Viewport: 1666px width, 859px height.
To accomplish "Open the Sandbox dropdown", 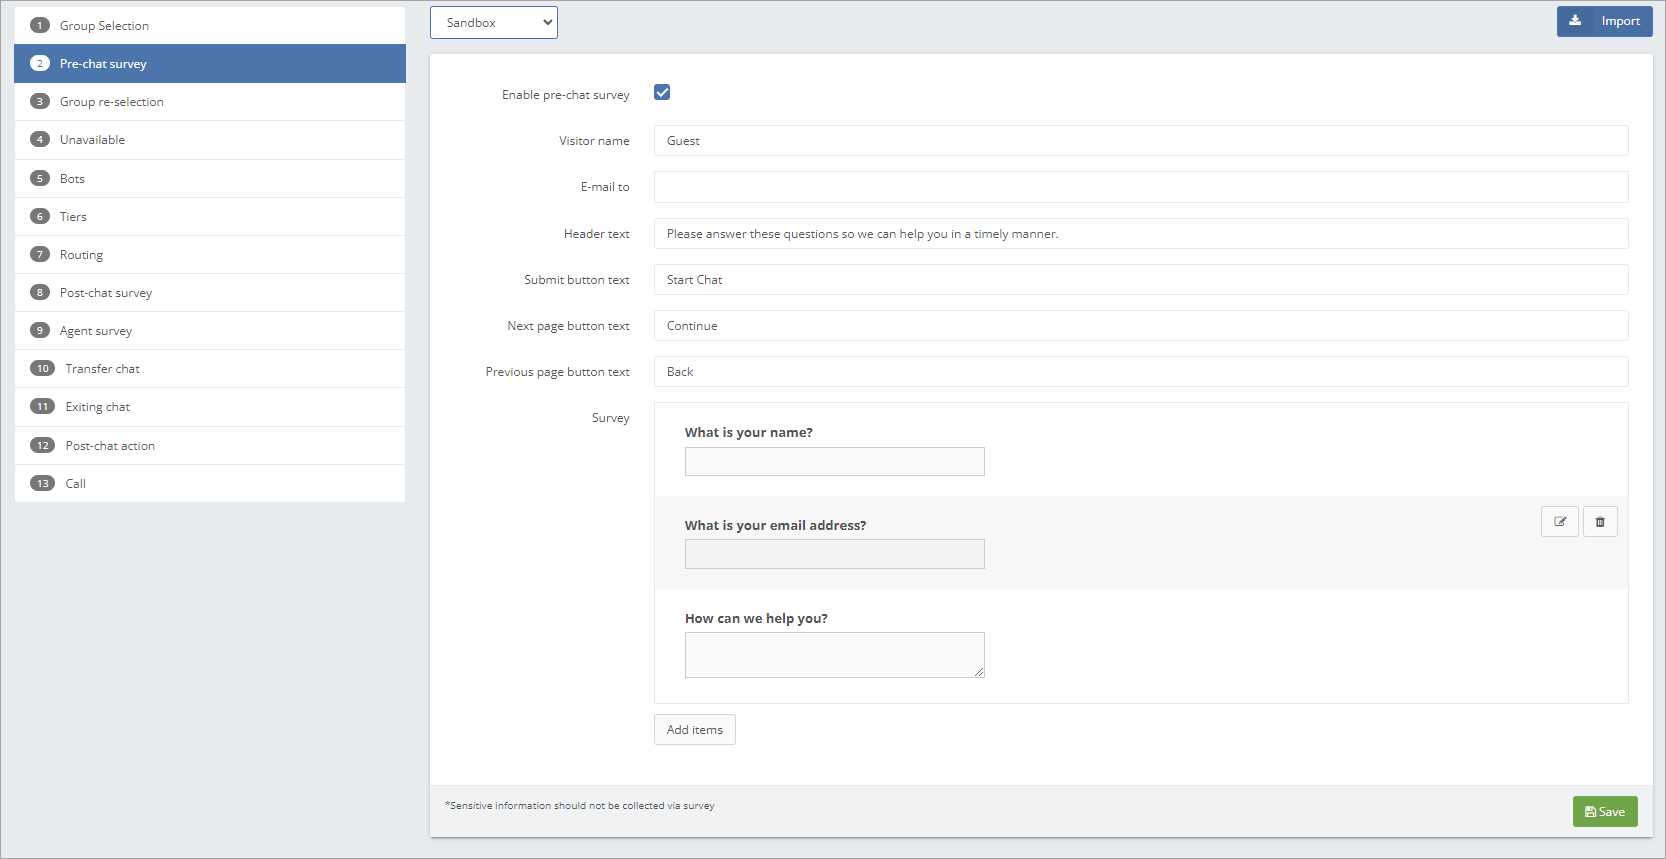I will (x=494, y=23).
